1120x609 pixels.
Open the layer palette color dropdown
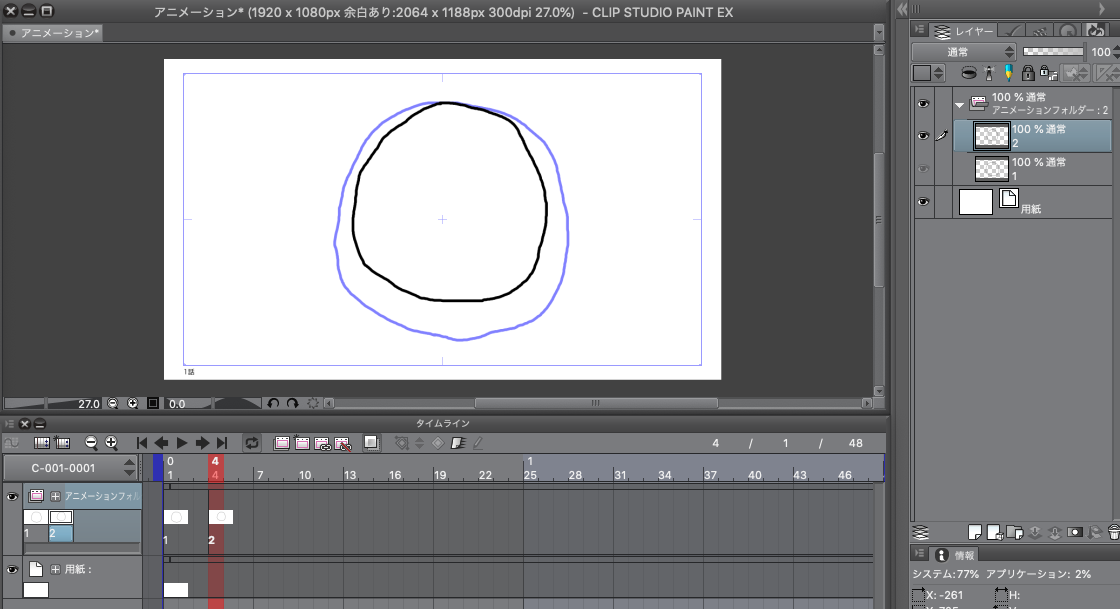click(x=929, y=73)
